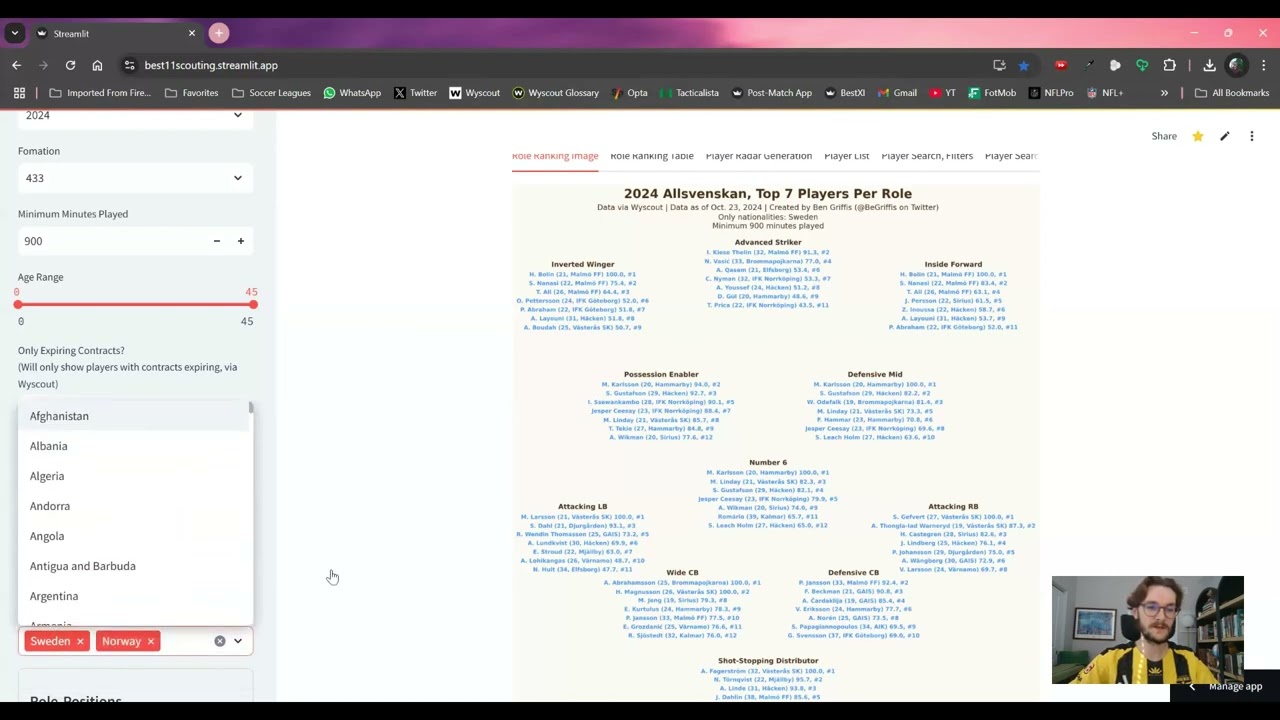Open browser downloads
The height and width of the screenshot is (720, 1280).
[x=1209, y=65]
